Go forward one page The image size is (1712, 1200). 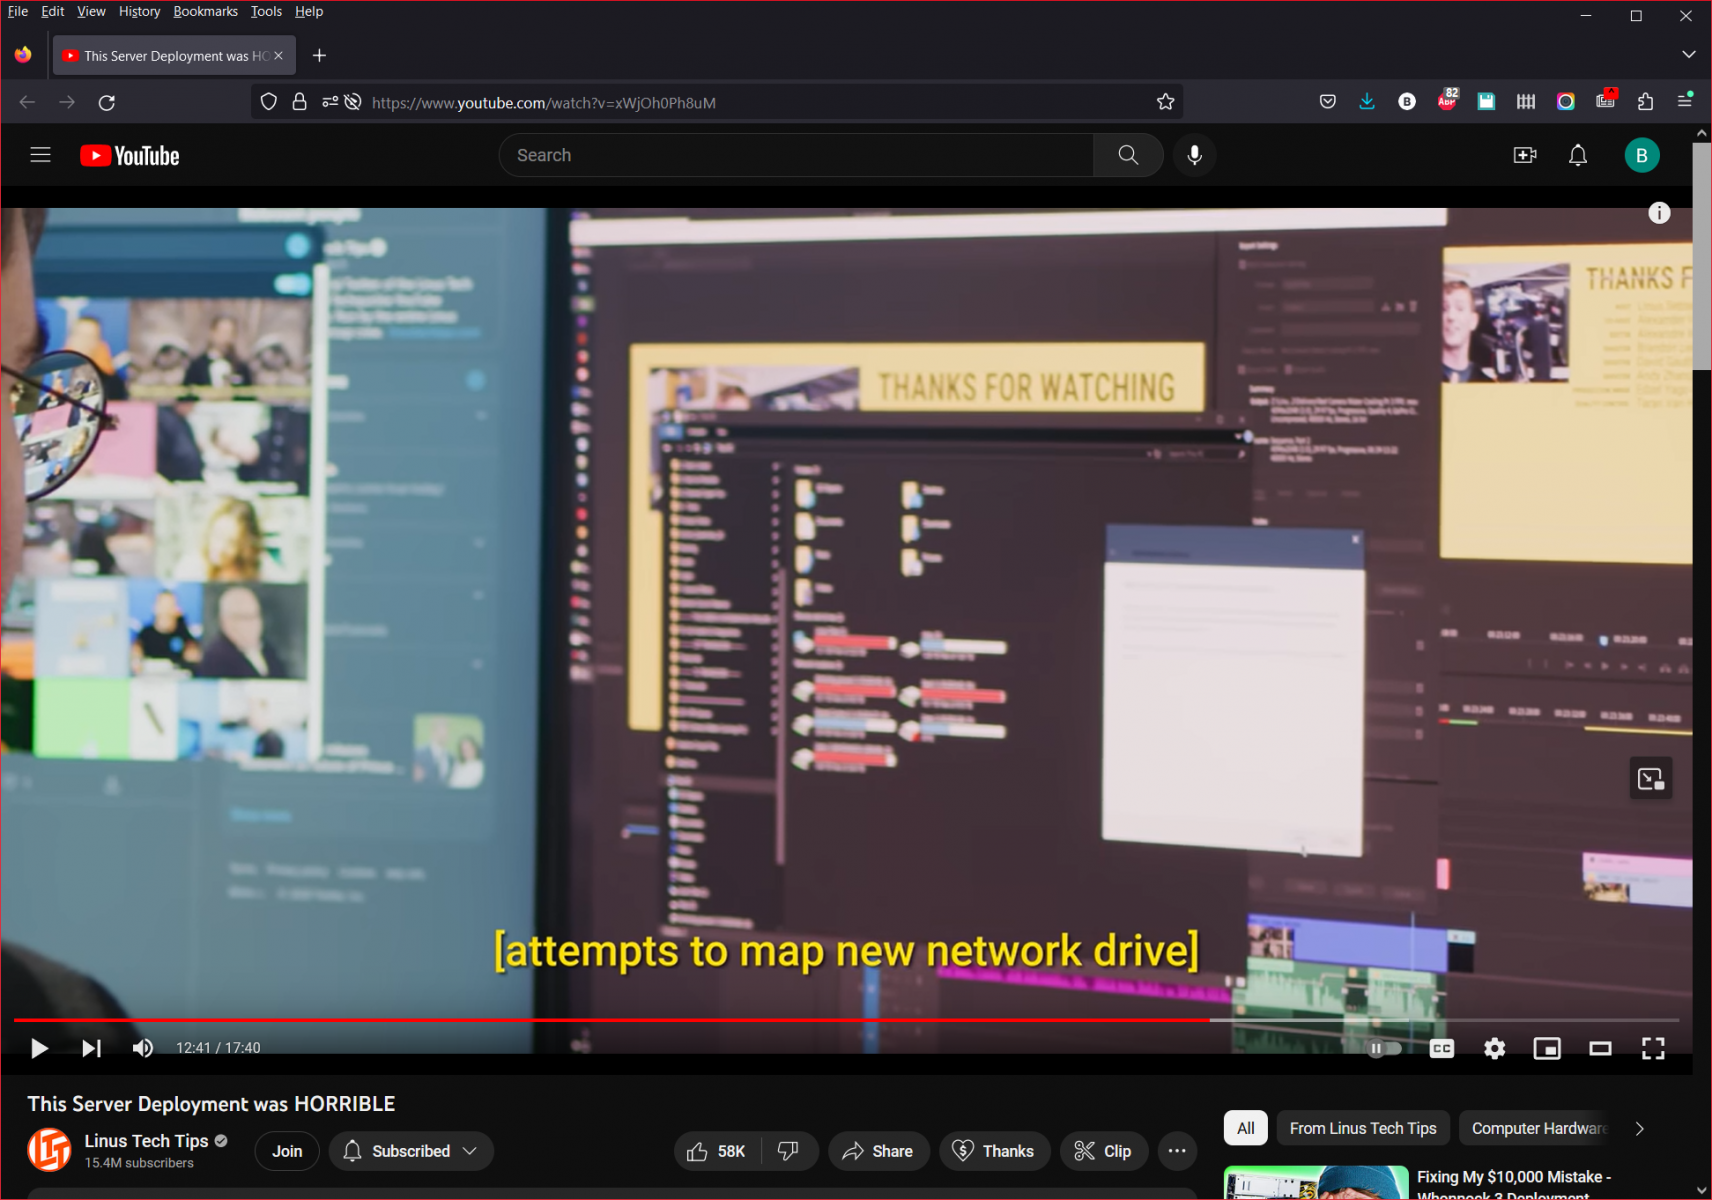(x=67, y=102)
